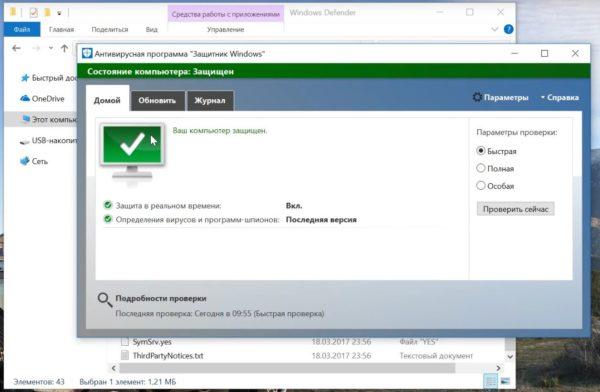Go up one folder level in Explorer
Screen dimensions: 600x392
64,48
